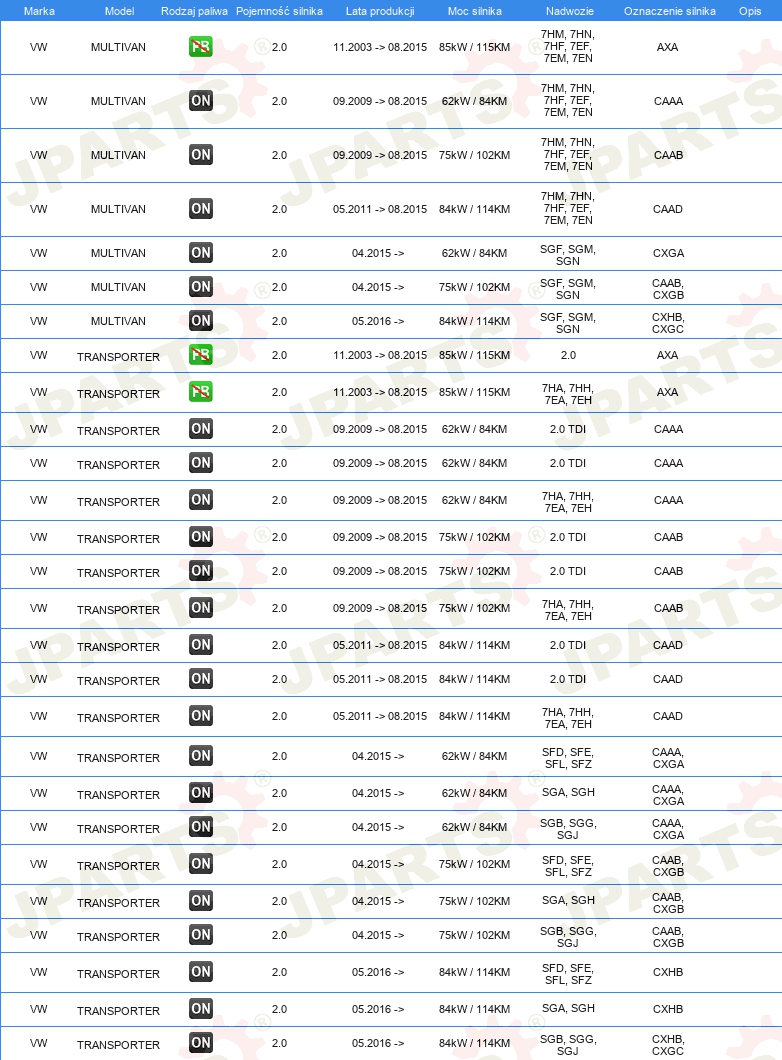Click the Opis column header
Screen dimensions: 782x1060
click(x=750, y=11)
